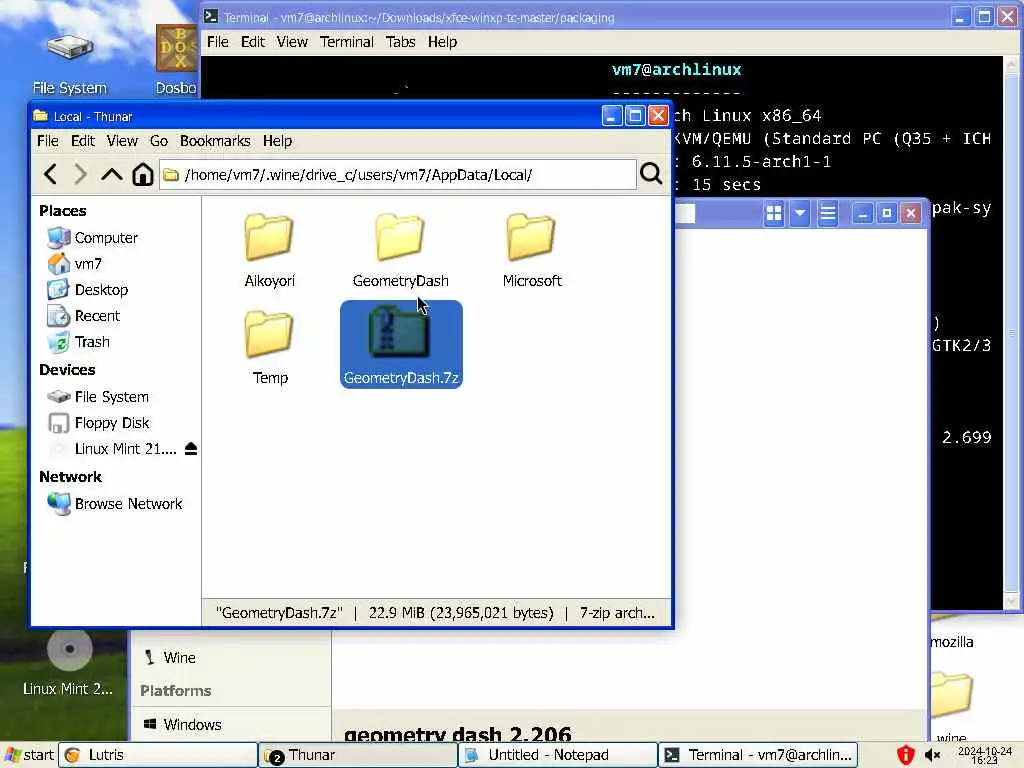Open the Aikoyori folder

pyautogui.click(x=269, y=251)
